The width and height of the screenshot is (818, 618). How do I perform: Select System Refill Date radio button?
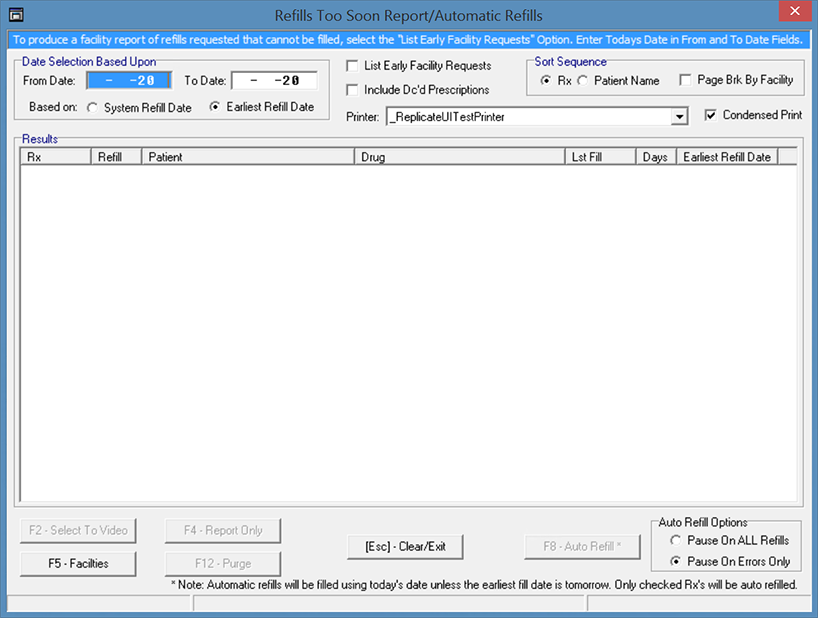93,108
